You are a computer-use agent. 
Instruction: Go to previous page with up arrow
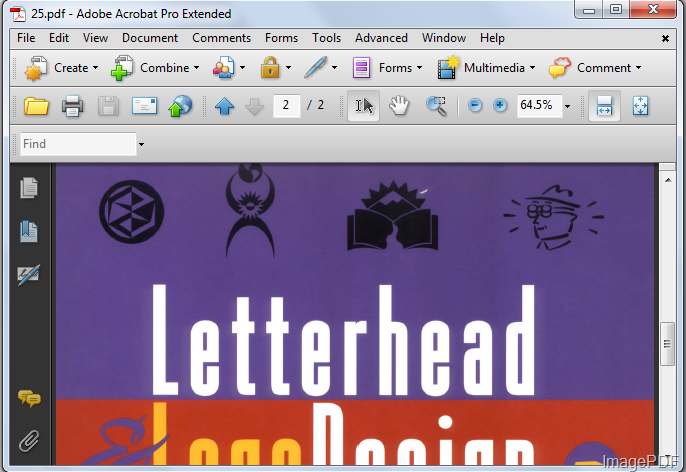[x=224, y=106]
